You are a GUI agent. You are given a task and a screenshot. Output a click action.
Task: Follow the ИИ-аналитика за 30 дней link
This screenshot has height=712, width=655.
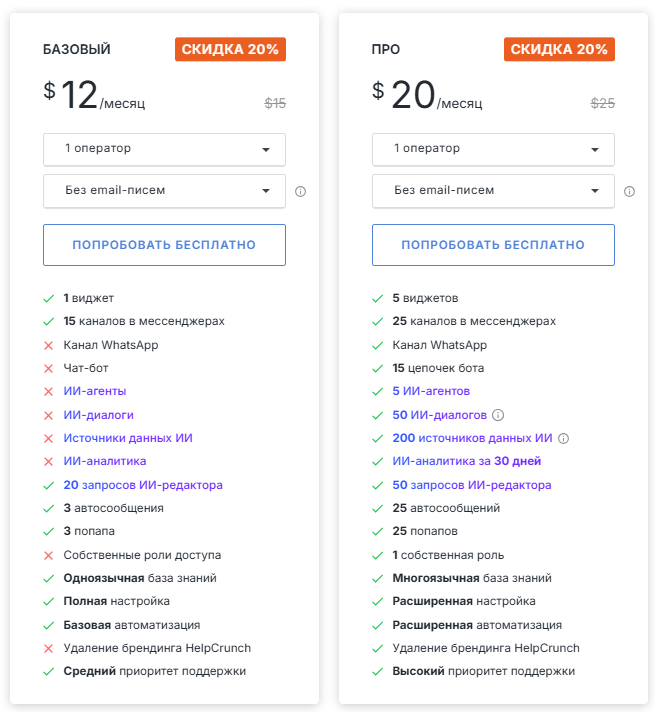coord(468,461)
